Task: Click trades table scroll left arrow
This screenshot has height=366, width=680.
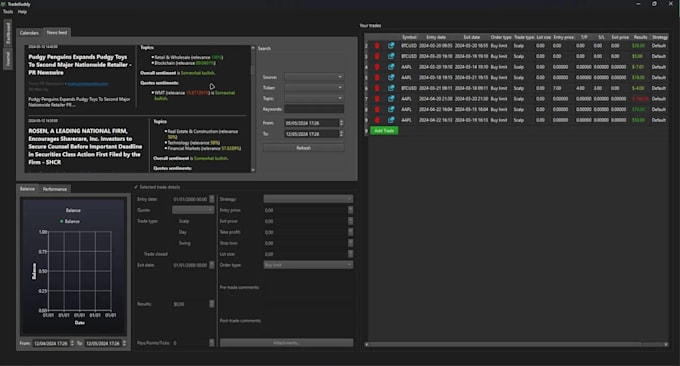Action: [x=367, y=344]
